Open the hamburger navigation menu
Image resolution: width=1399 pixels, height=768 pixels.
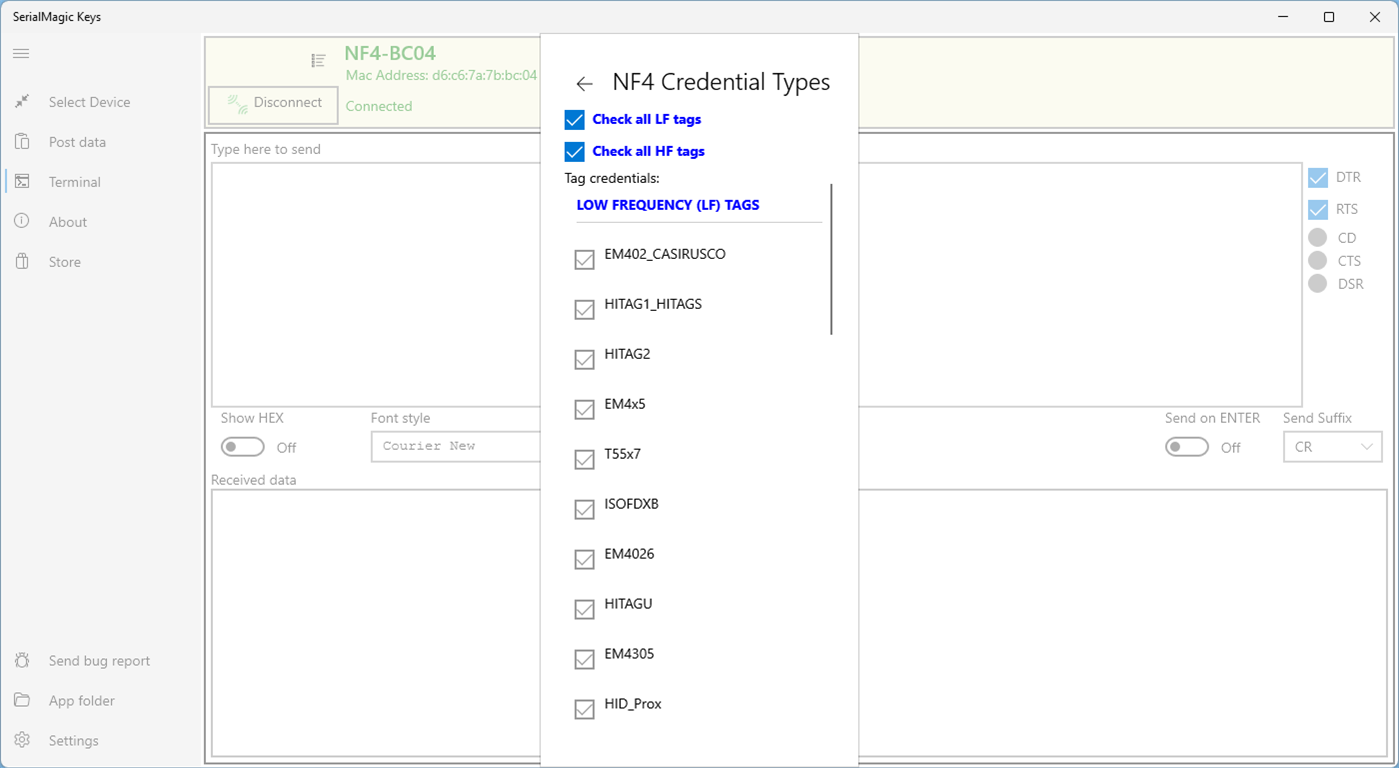21,53
